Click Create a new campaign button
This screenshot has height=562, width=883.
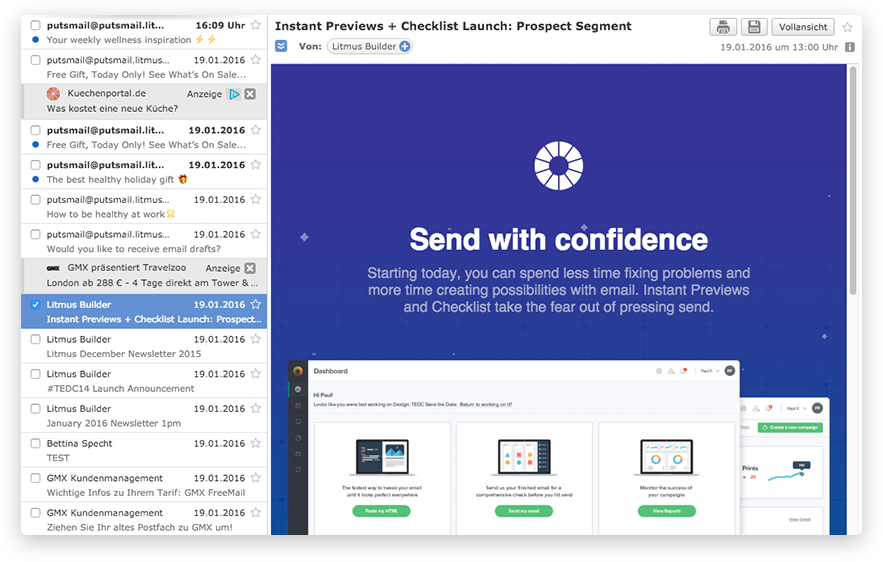pos(790,427)
